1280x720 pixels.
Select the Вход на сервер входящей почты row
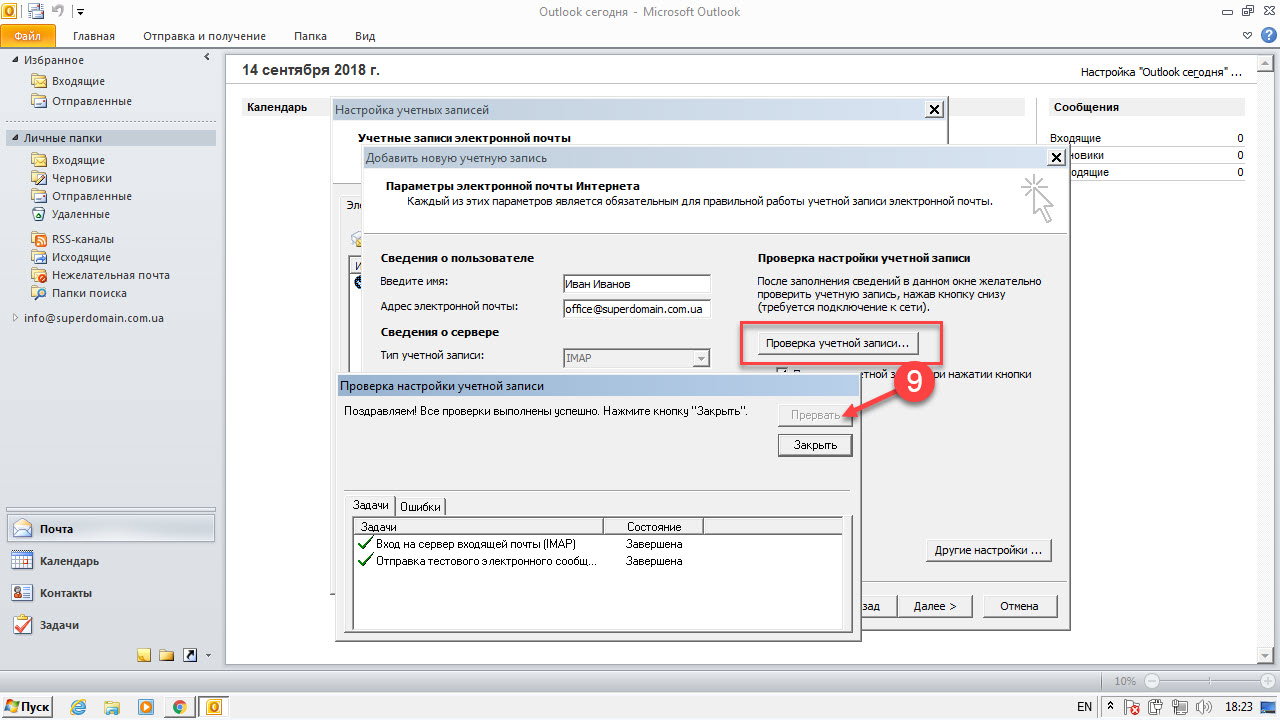coord(598,544)
